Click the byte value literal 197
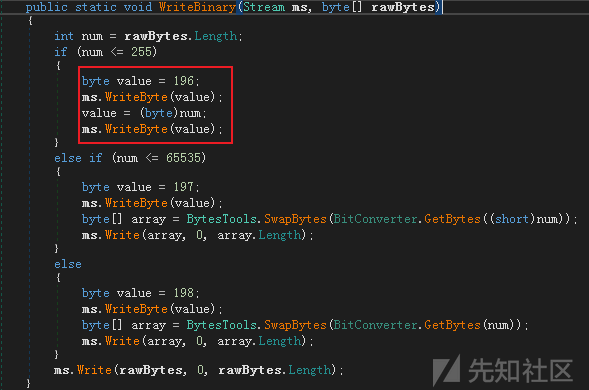The image size is (589, 390). [184, 187]
